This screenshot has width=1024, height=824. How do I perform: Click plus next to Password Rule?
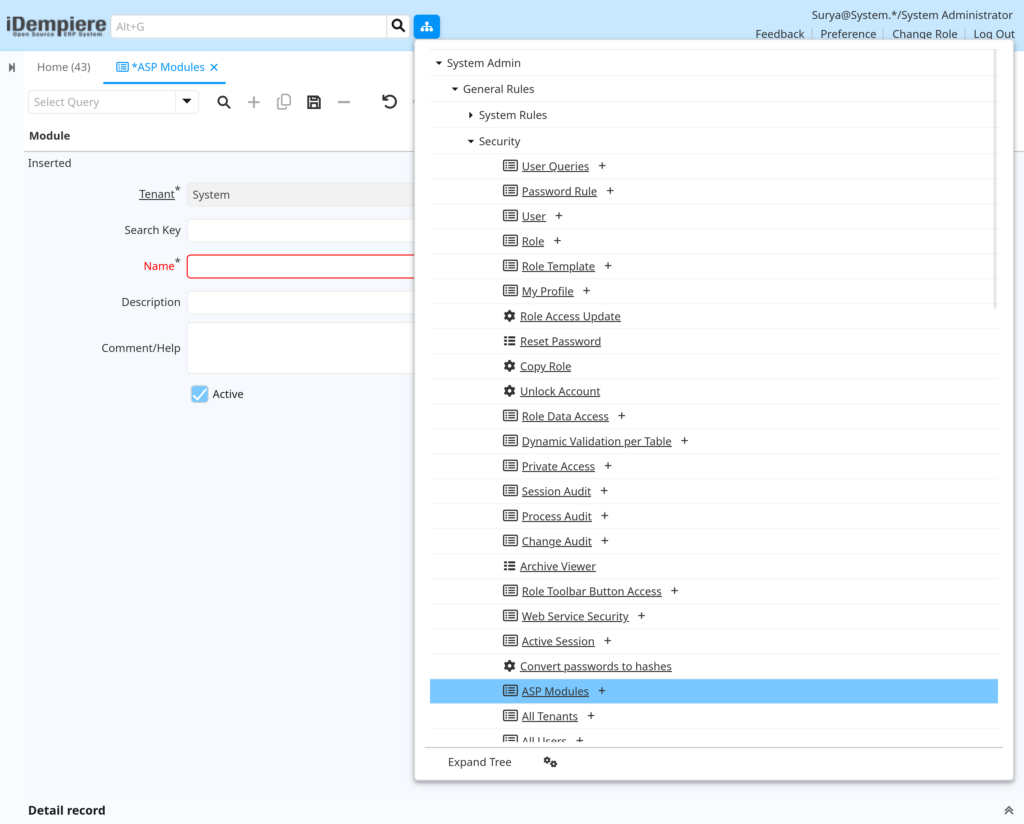coord(610,191)
